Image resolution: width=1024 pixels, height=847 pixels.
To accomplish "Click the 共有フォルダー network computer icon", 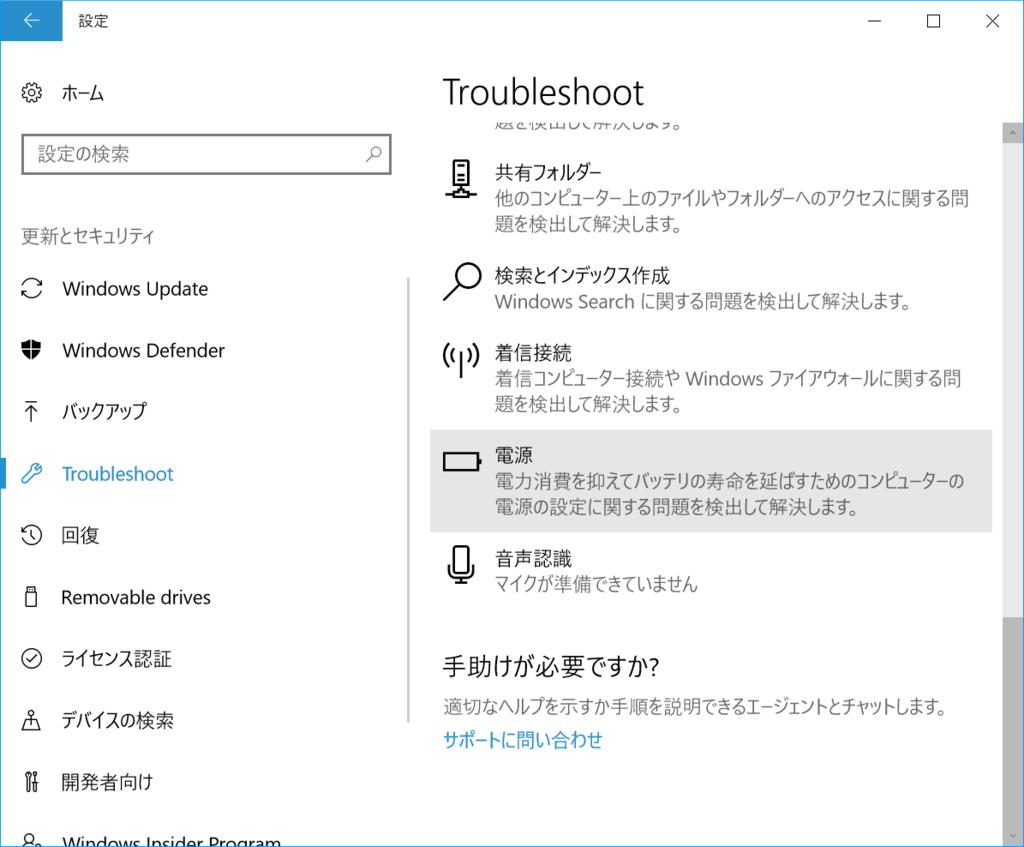I will pyautogui.click(x=461, y=178).
